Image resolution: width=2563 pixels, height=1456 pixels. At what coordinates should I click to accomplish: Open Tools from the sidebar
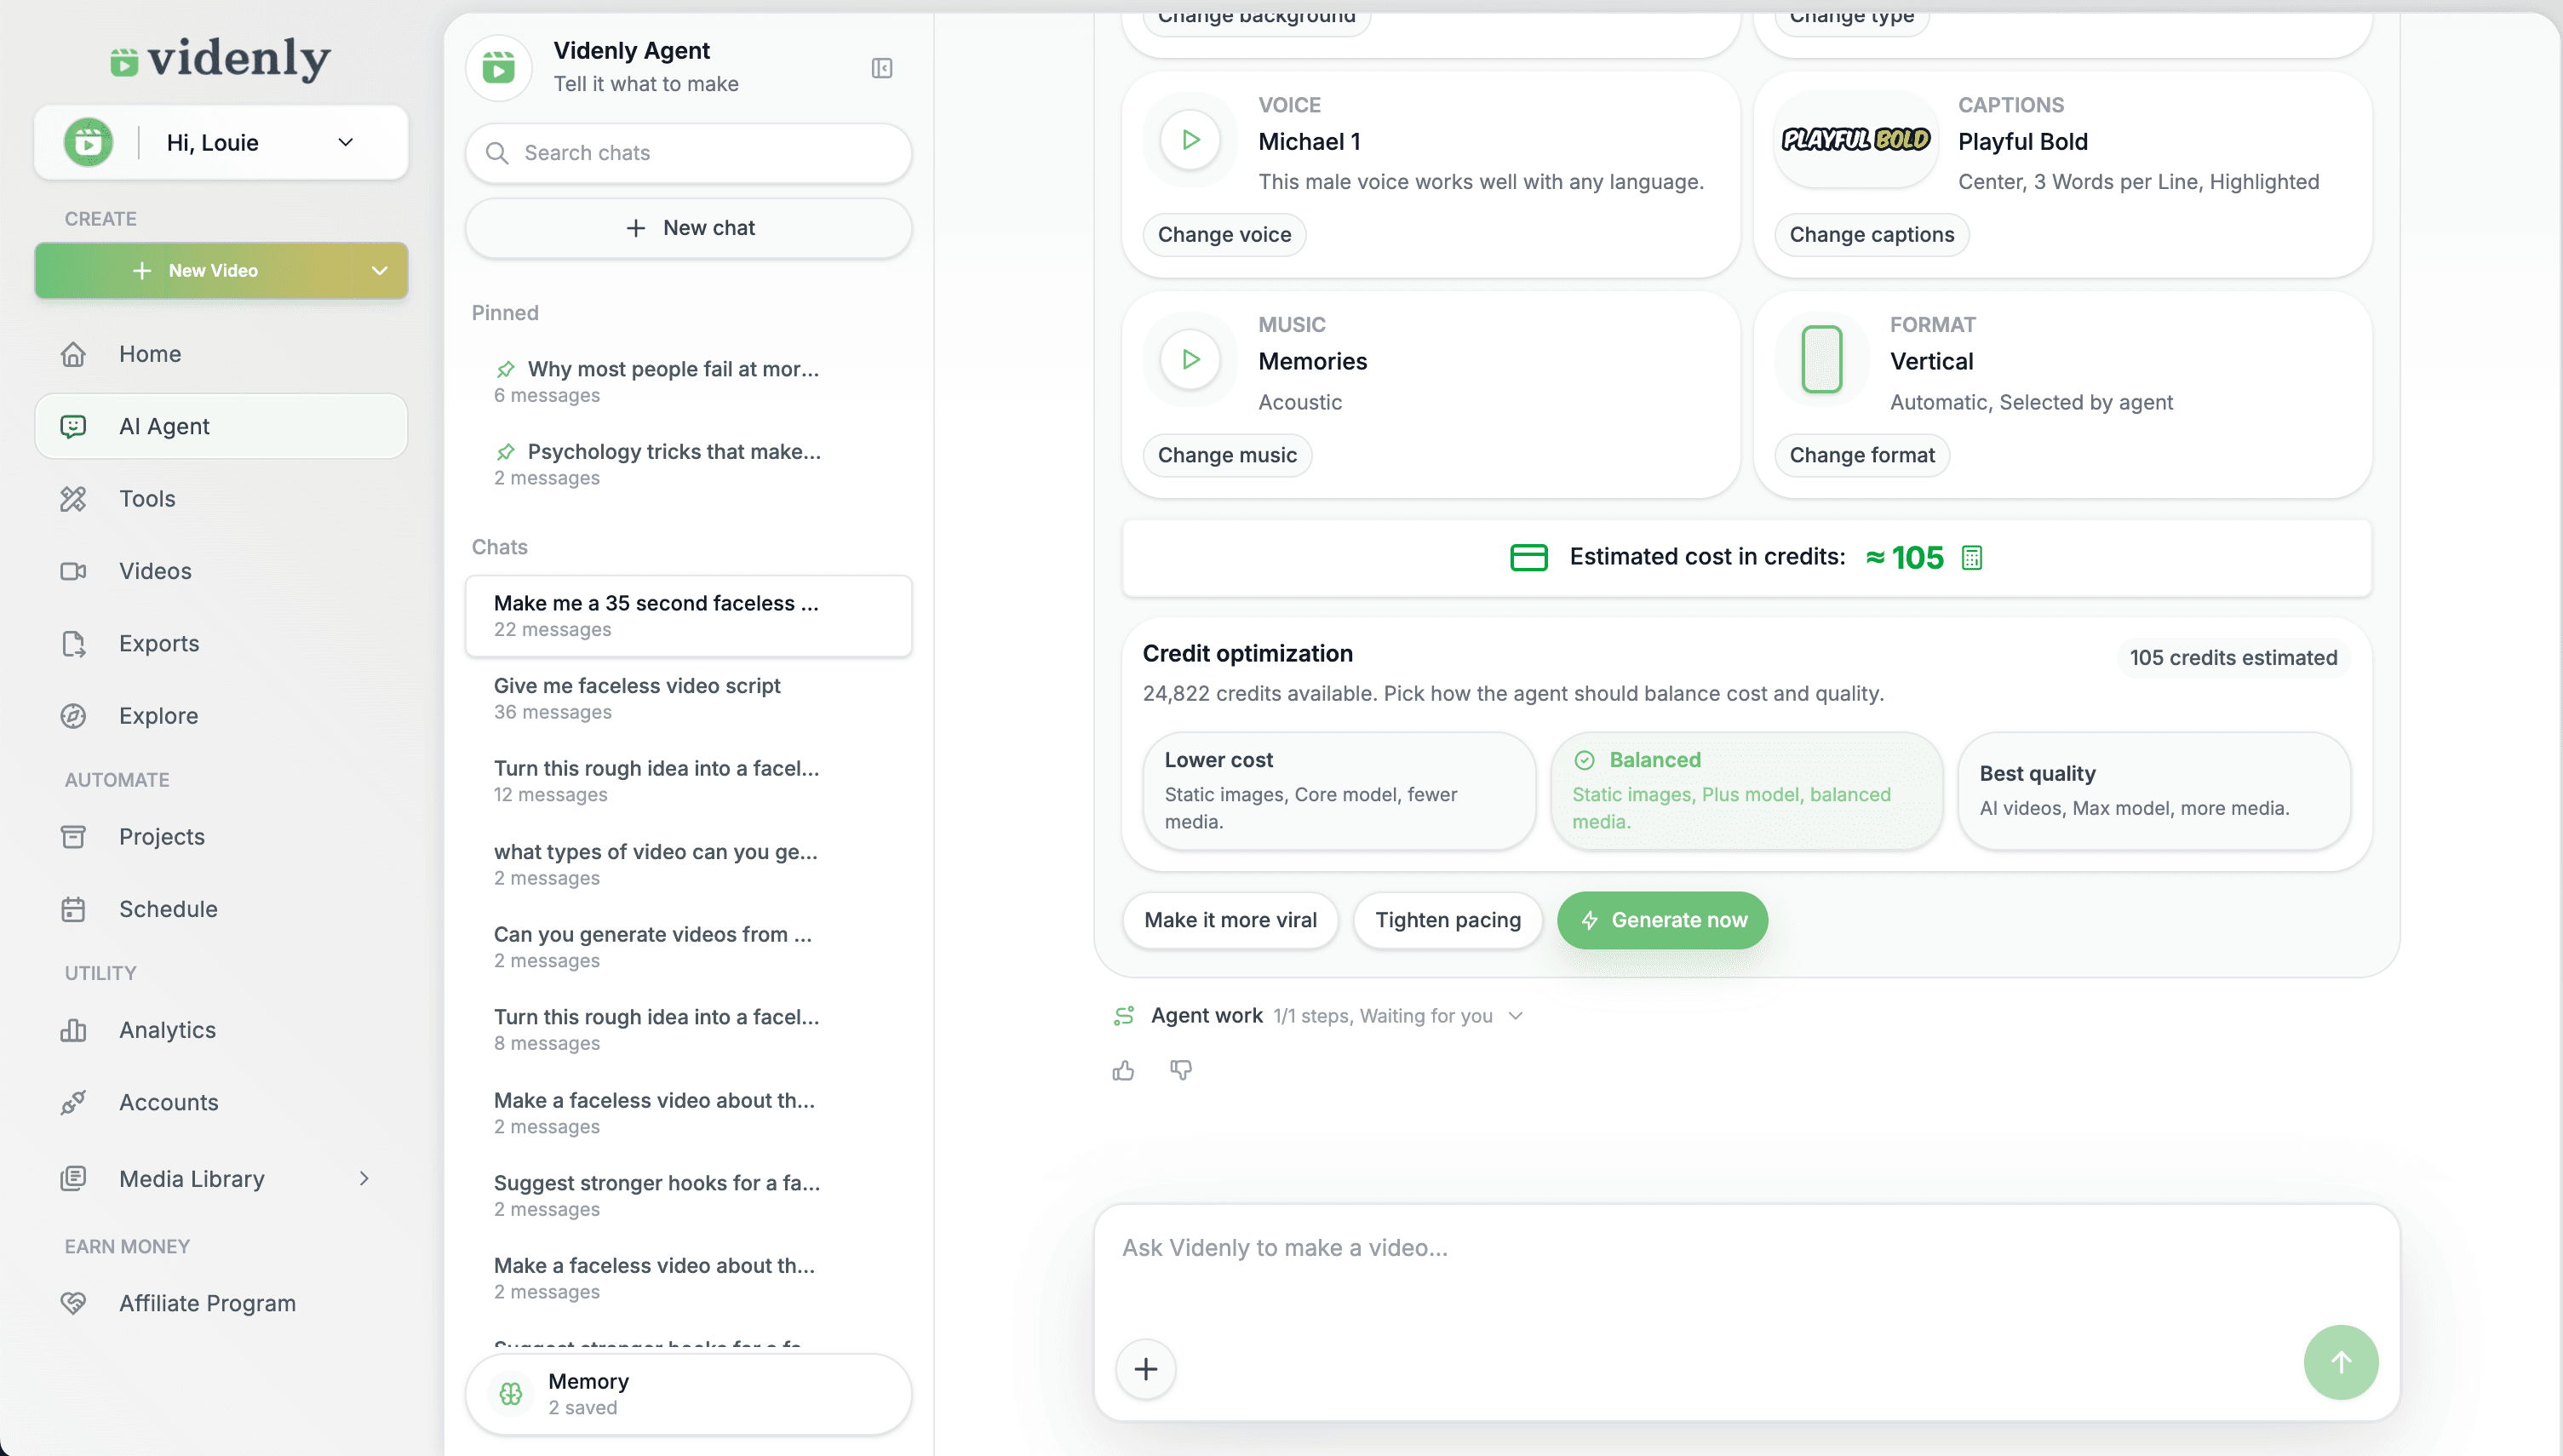(x=221, y=498)
